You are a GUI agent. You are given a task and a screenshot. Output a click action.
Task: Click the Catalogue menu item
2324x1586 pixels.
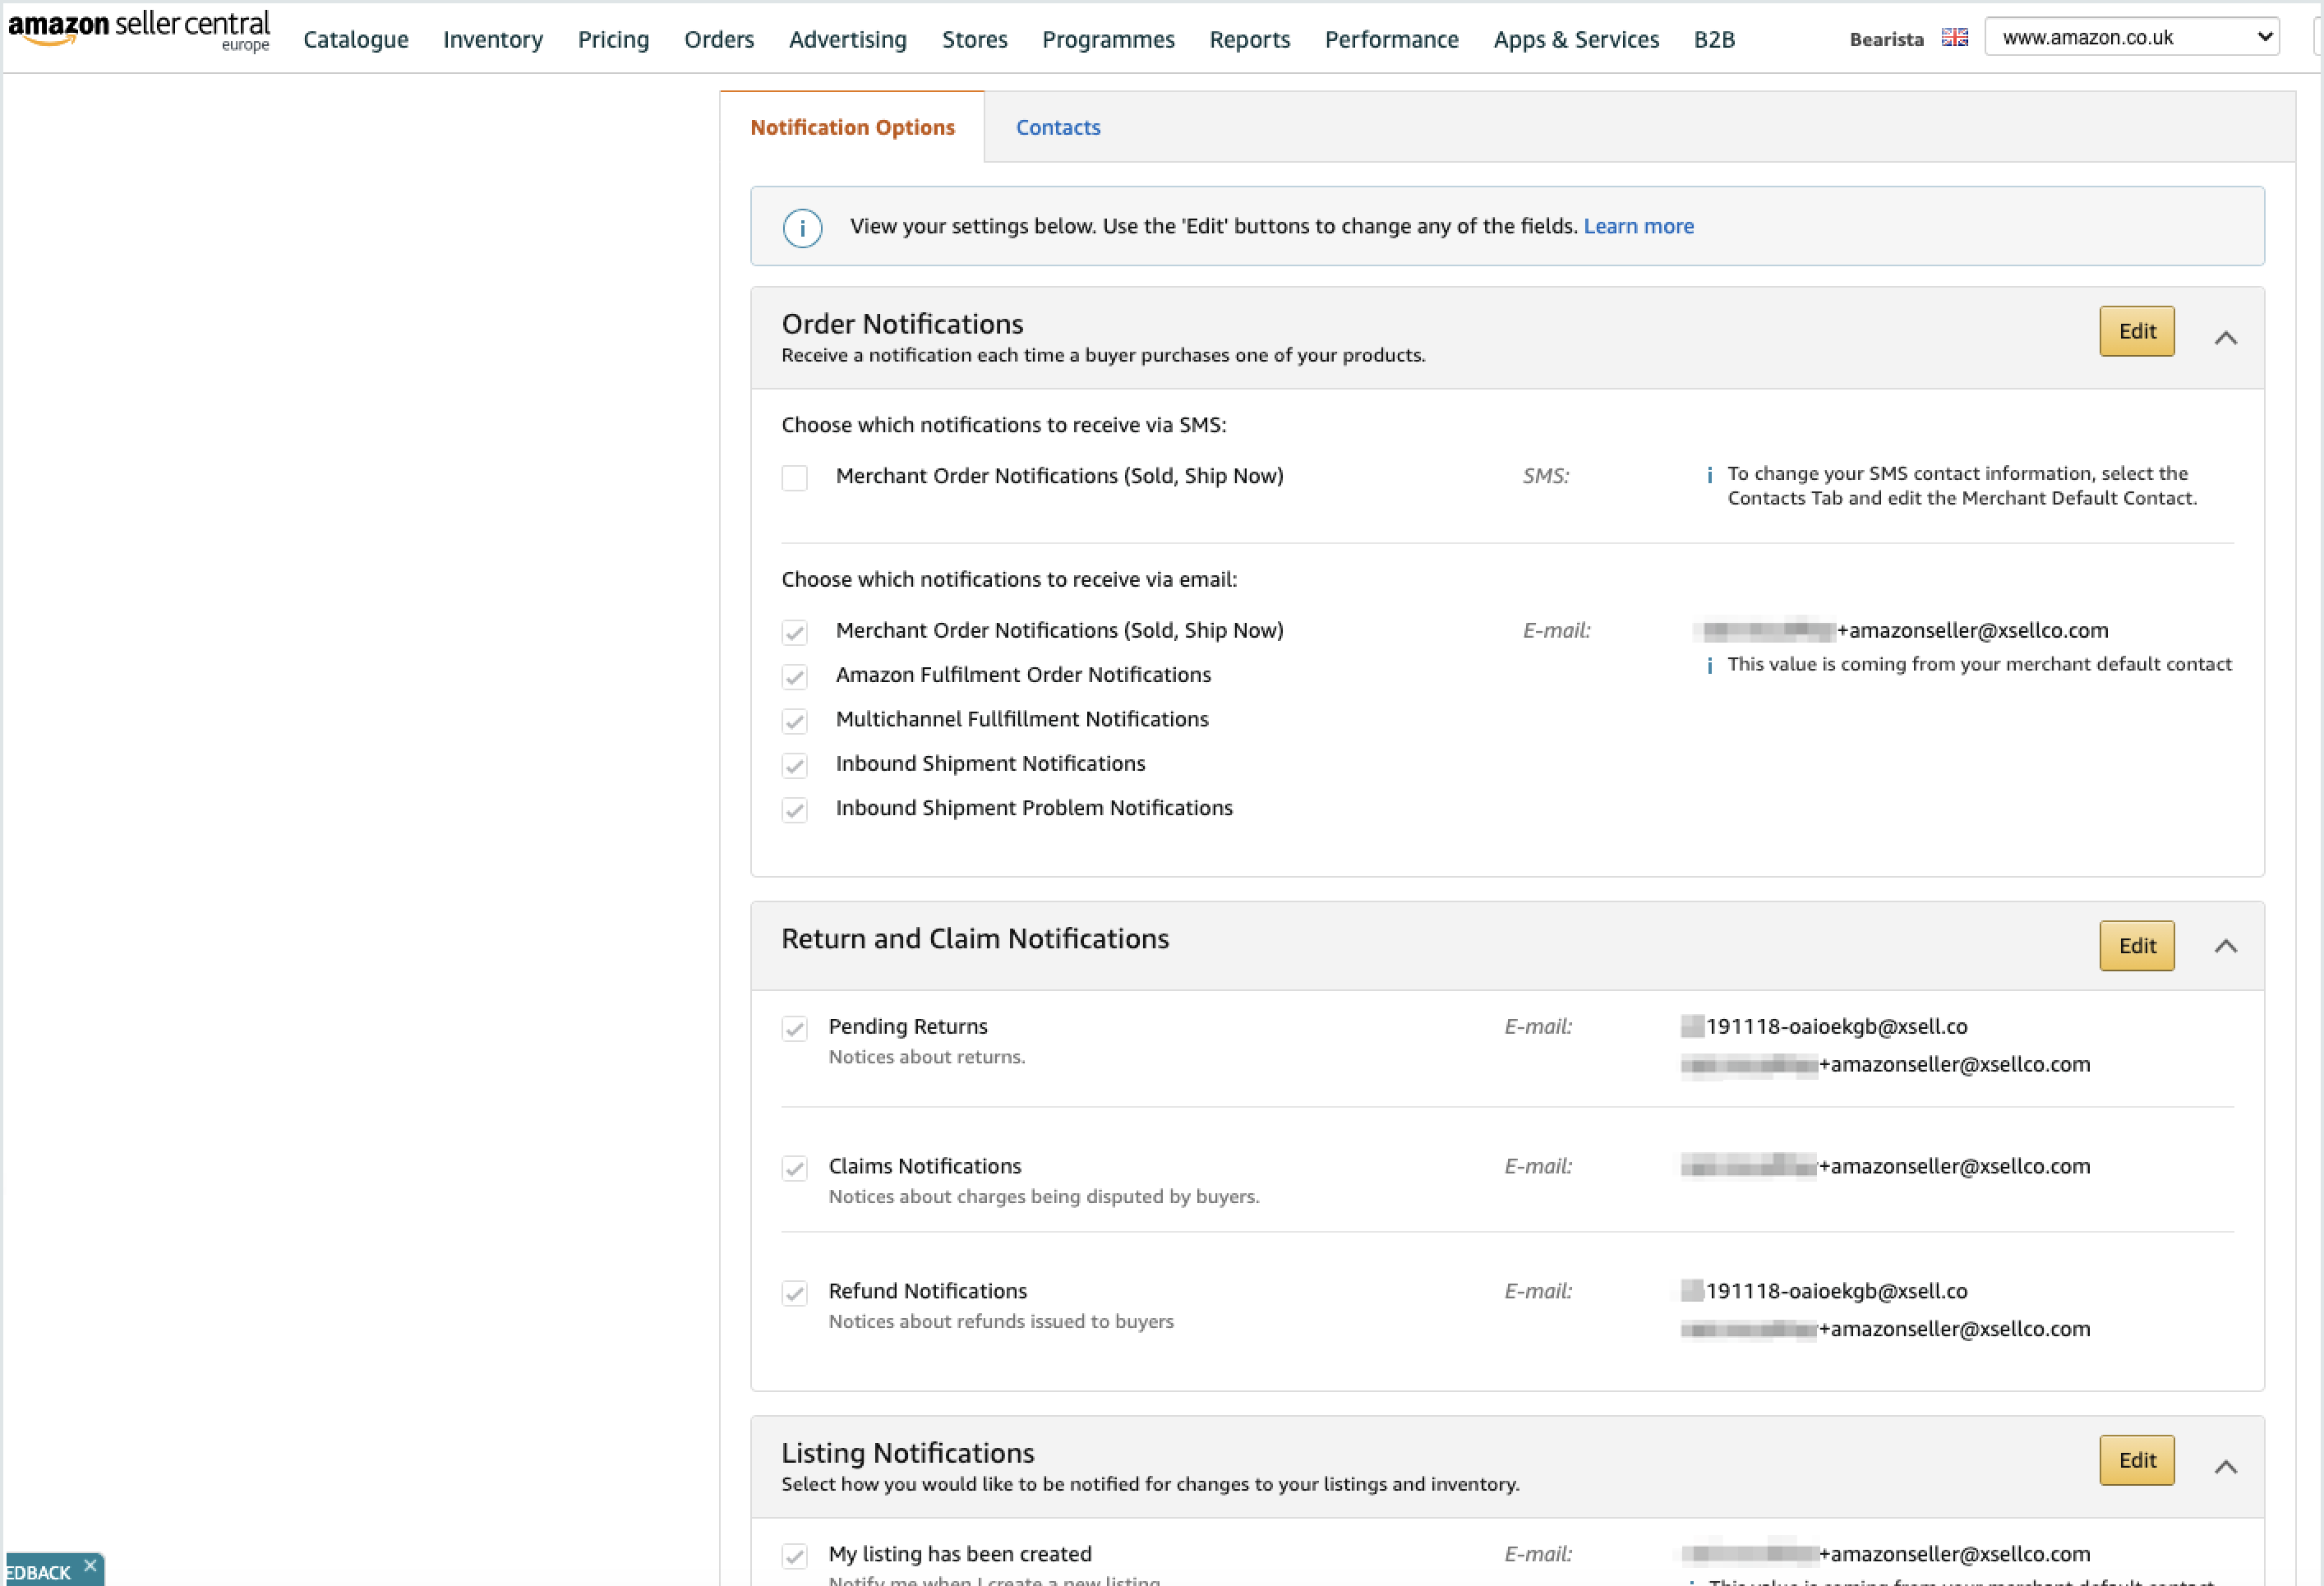[352, 39]
